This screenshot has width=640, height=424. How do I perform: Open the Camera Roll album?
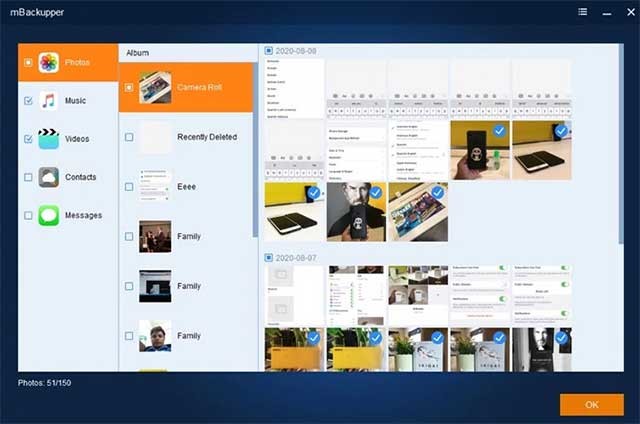[200, 87]
